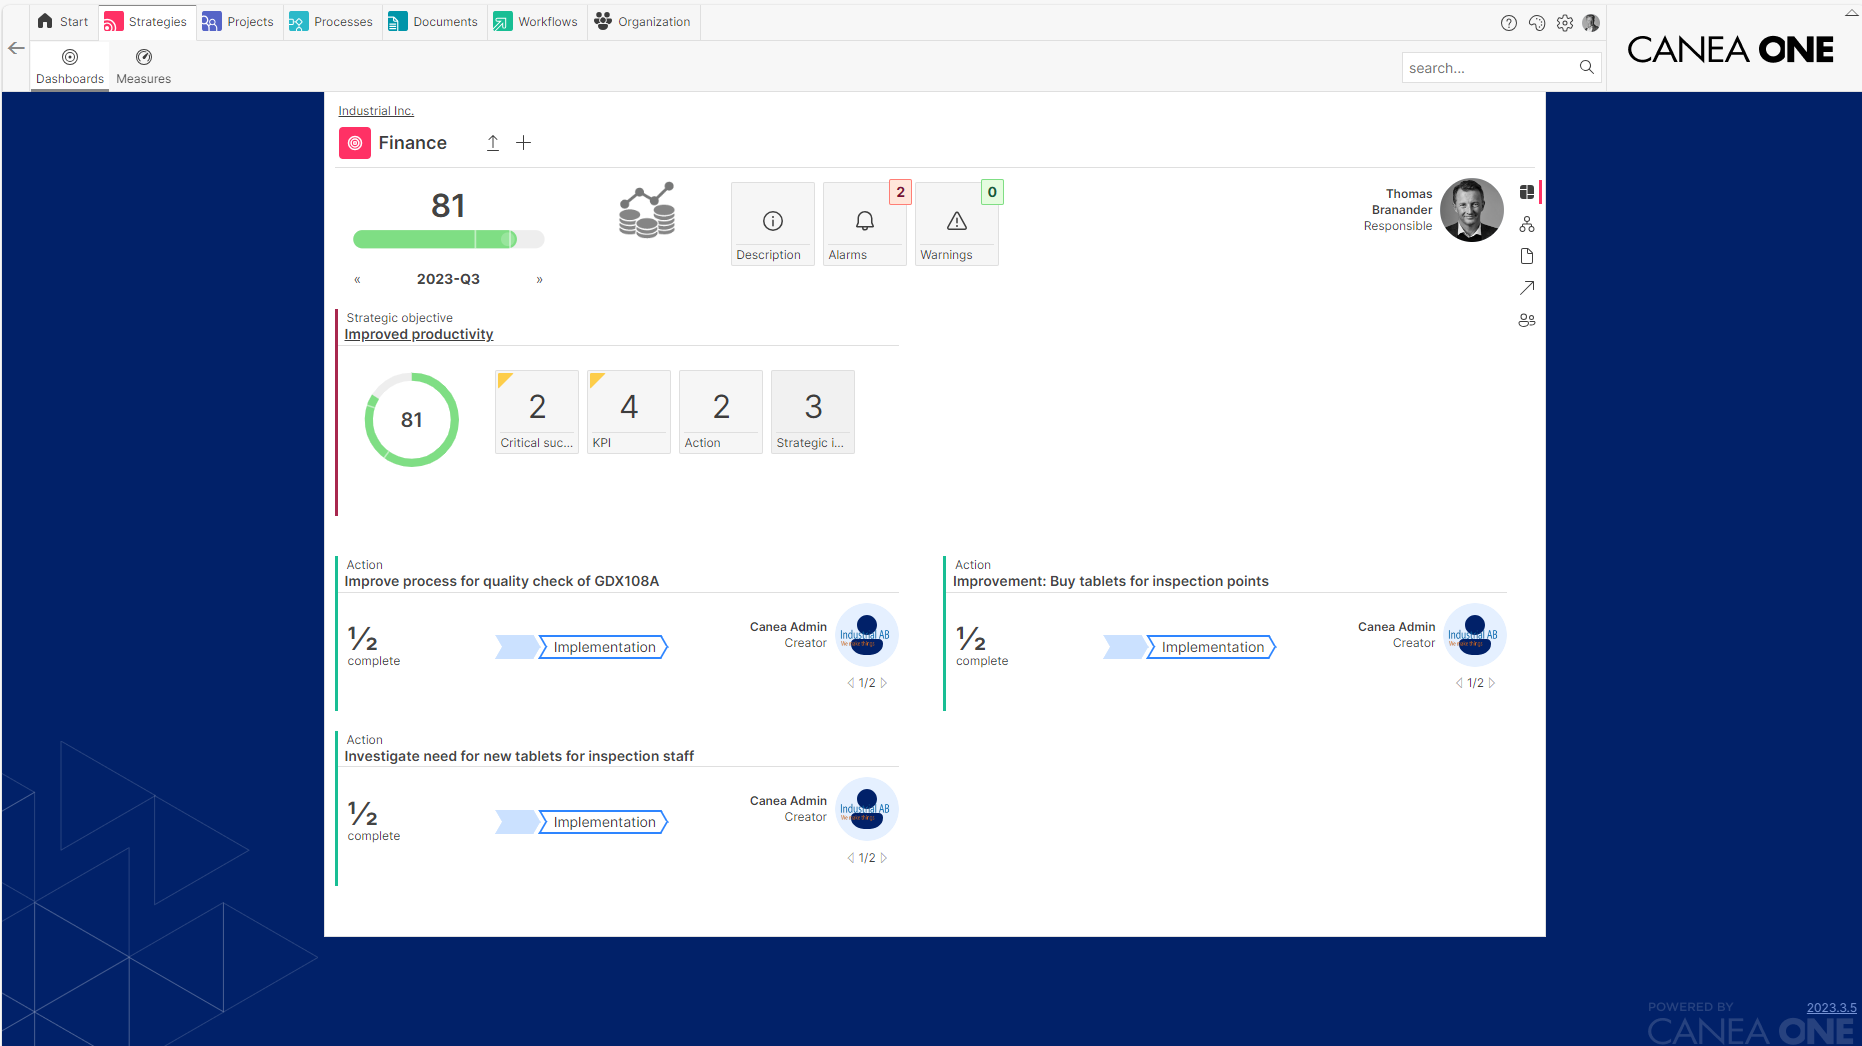Screen dimensions: 1862x1046
Task: Click the 2023-Q3 period label
Action: pyautogui.click(x=448, y=279)
